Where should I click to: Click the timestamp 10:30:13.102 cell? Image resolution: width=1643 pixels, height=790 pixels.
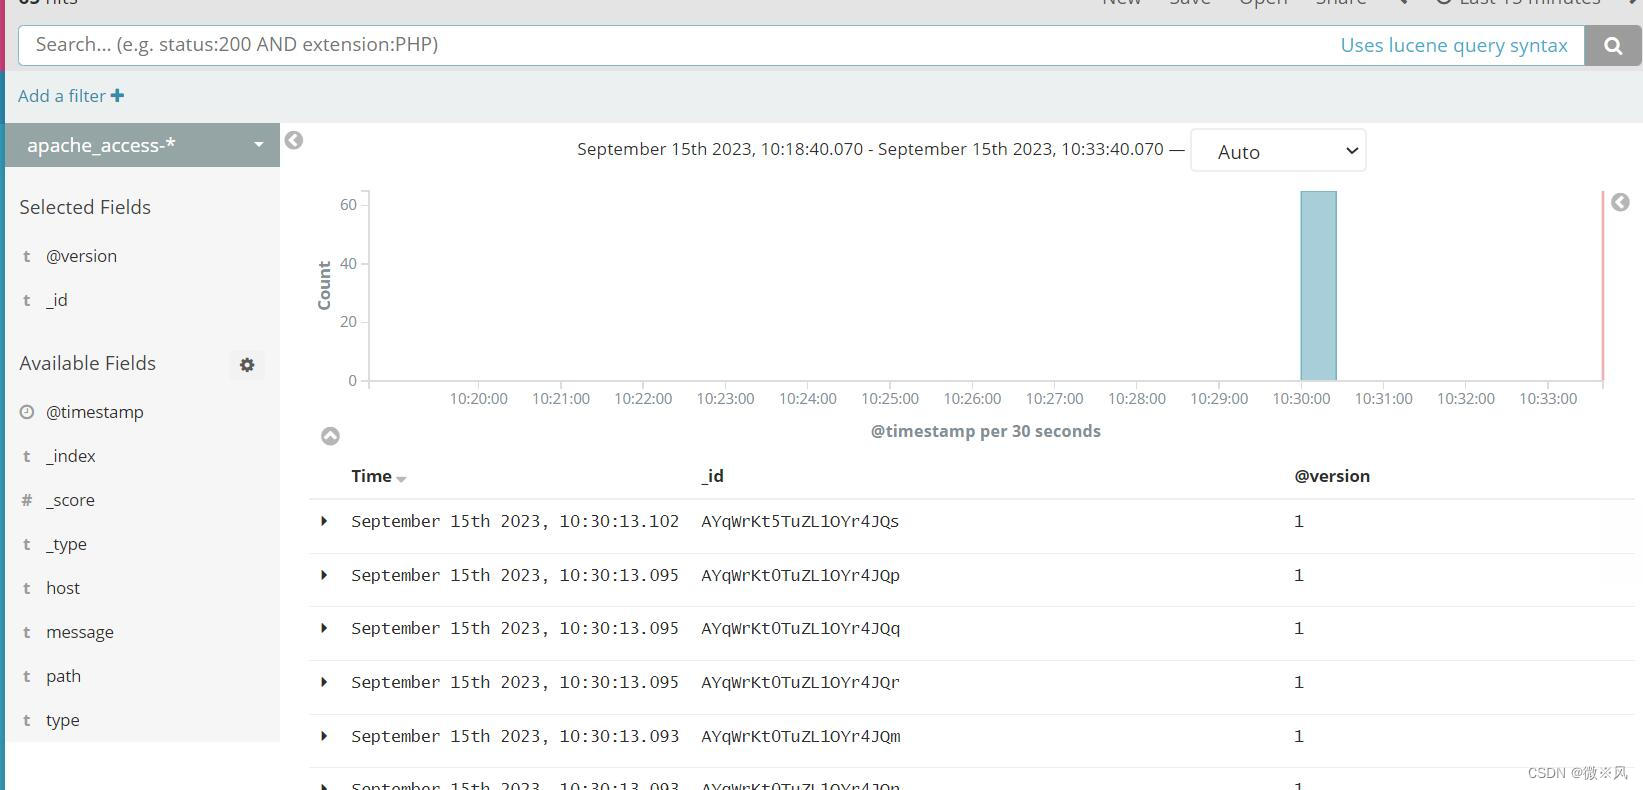point(515,521)
